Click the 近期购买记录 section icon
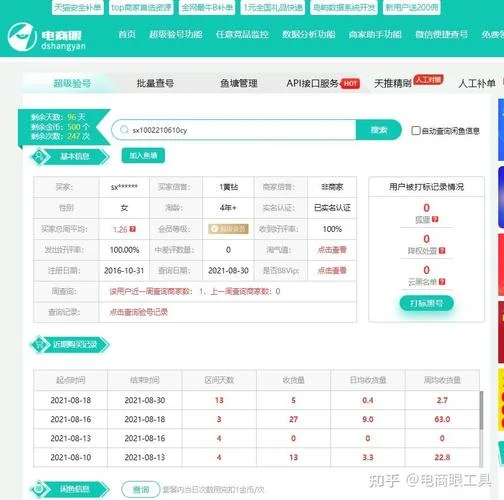This screenshot has width=504, height=500. (39, 344)
